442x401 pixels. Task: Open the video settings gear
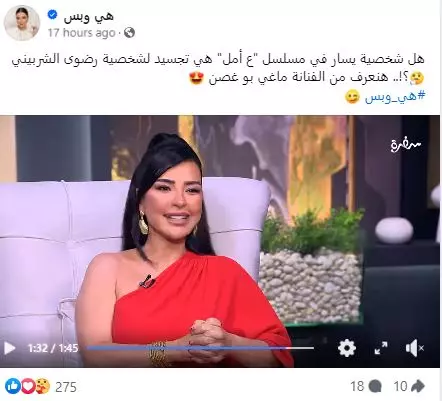point(347,348)
